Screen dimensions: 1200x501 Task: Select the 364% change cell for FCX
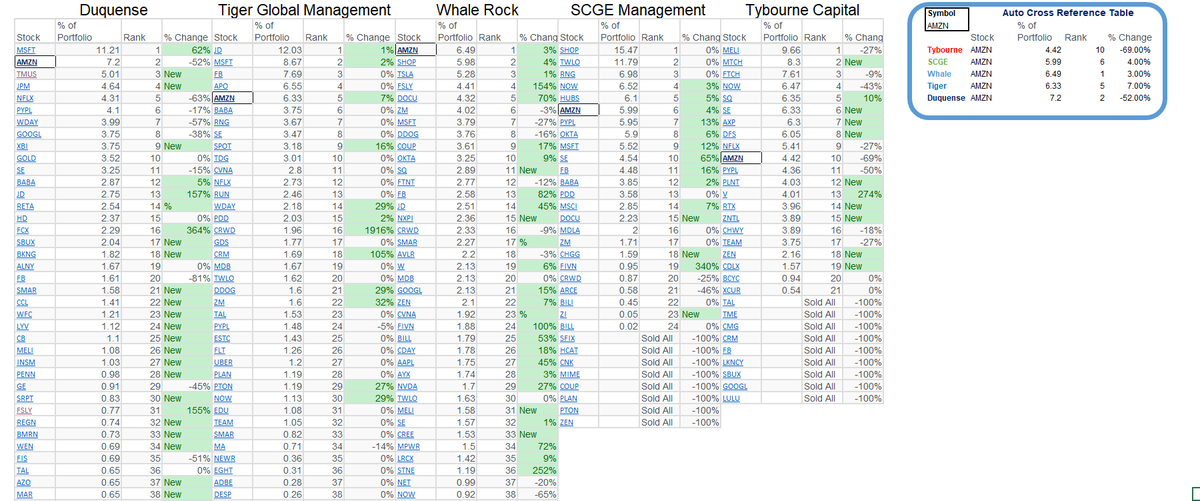click(187, 230)
